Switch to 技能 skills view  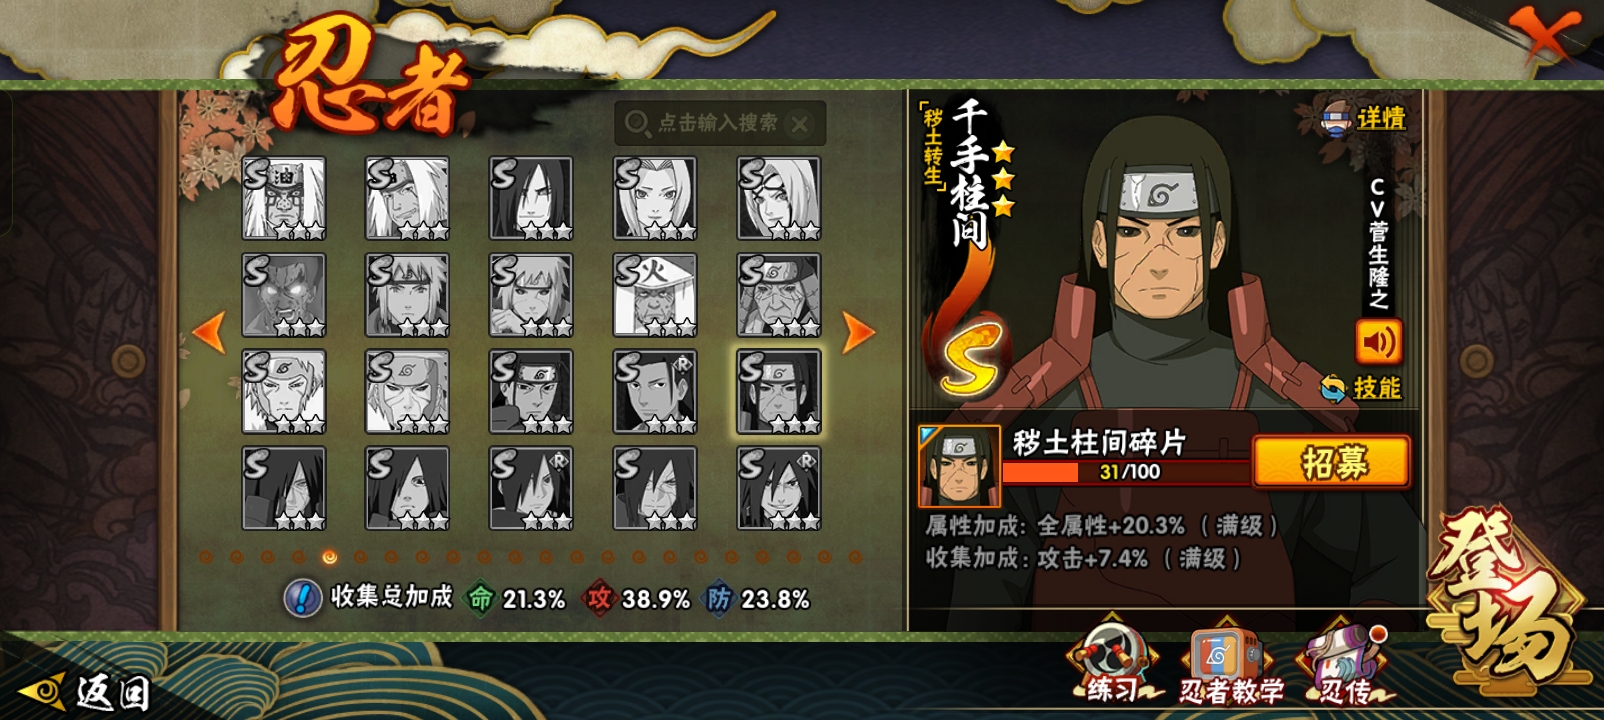[x=1362, y=388]
